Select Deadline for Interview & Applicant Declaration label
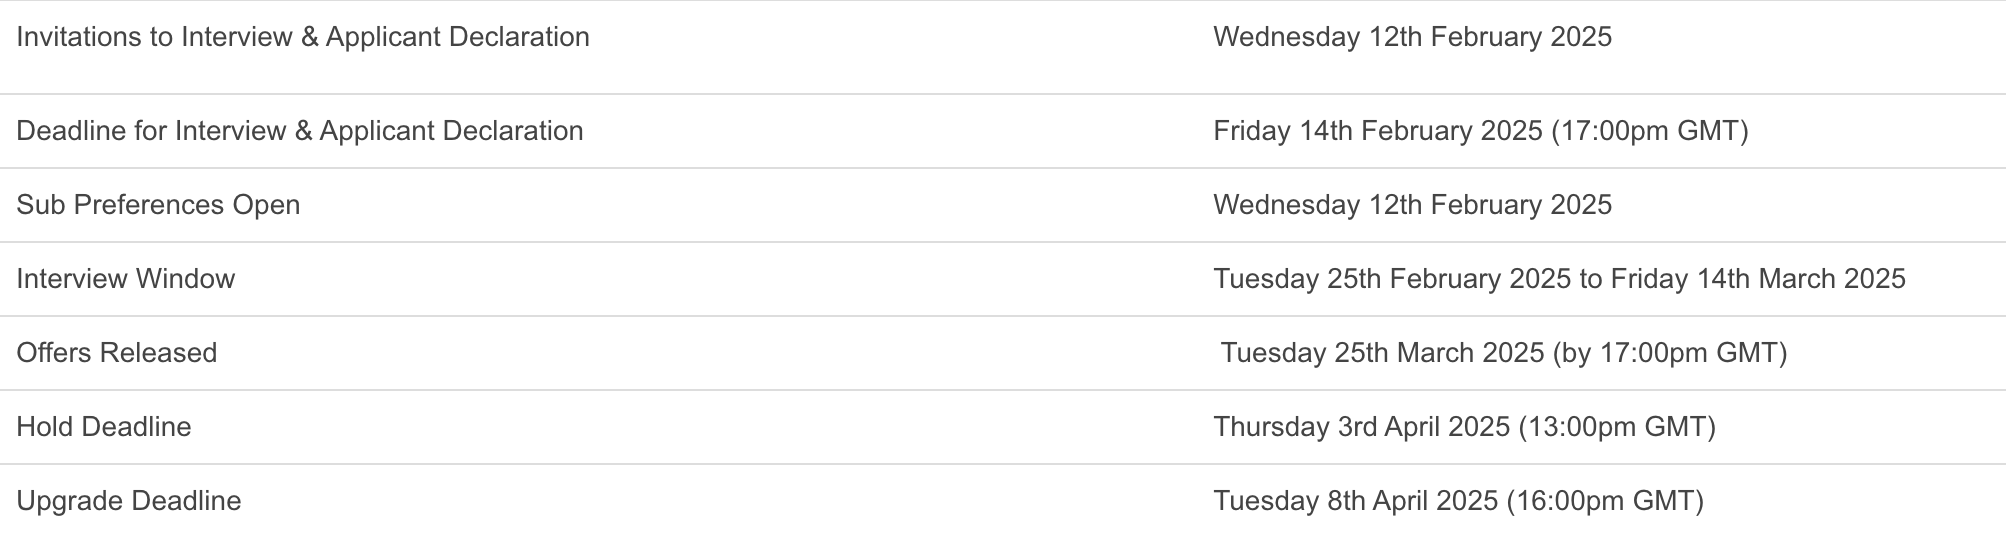 click(x=300, y=131)
